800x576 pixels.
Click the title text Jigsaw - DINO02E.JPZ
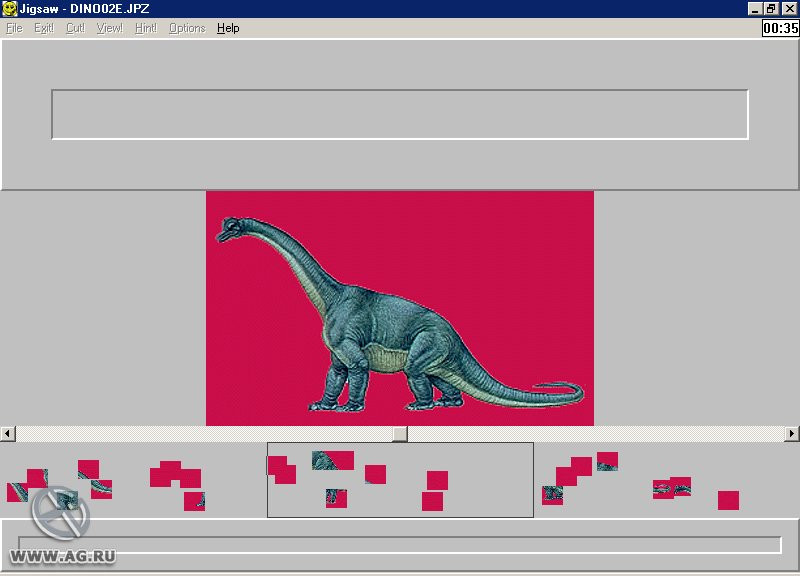click(84, 9)
